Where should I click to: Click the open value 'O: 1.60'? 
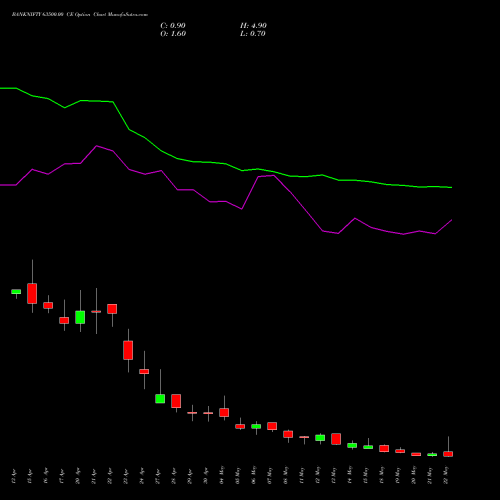pos(173,34)
